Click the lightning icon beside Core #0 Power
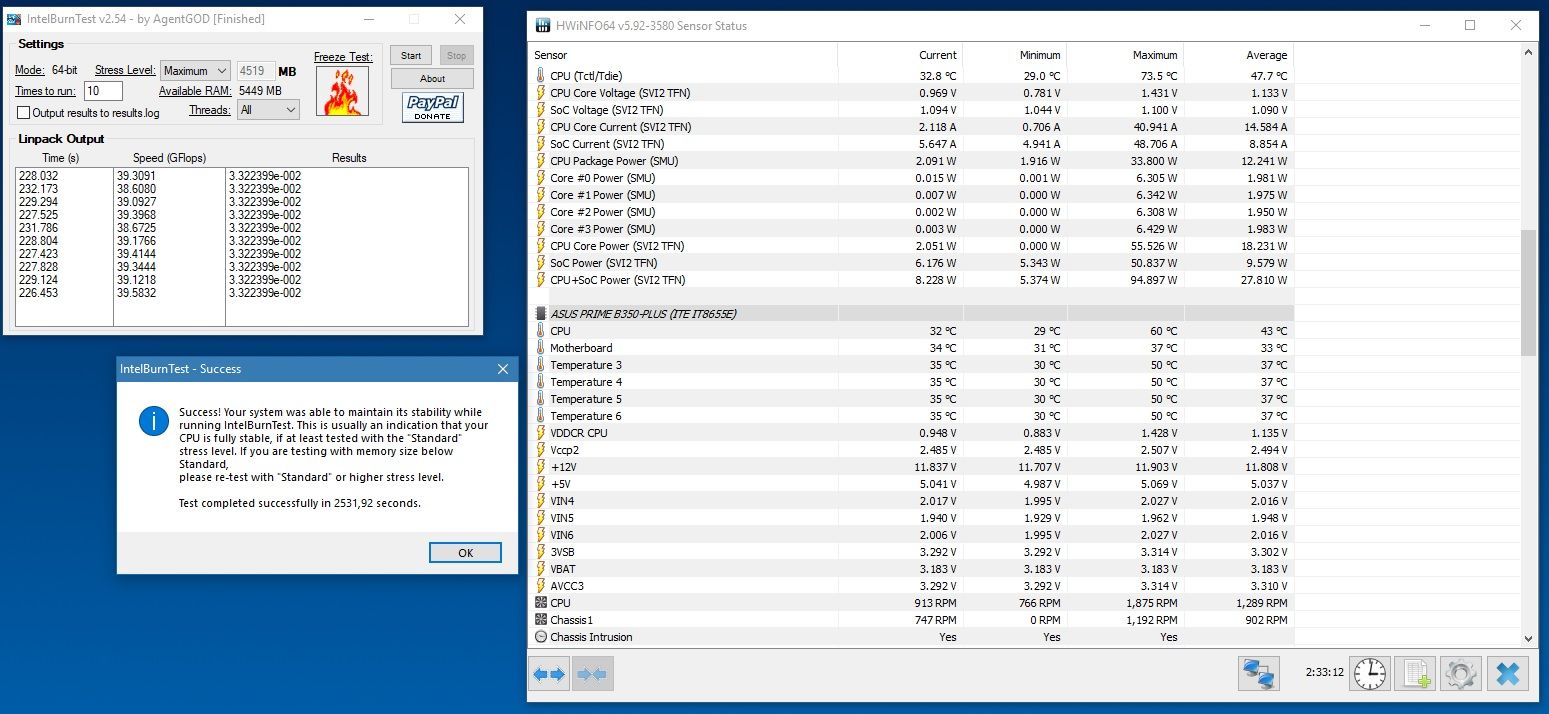Viewport: 1549px width, 714px height. pos(541,178)
